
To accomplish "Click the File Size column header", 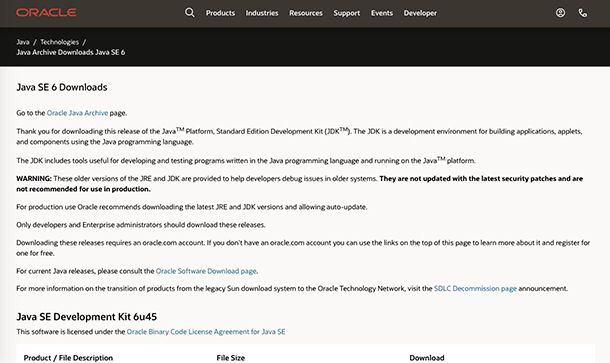I will (231, 358).
